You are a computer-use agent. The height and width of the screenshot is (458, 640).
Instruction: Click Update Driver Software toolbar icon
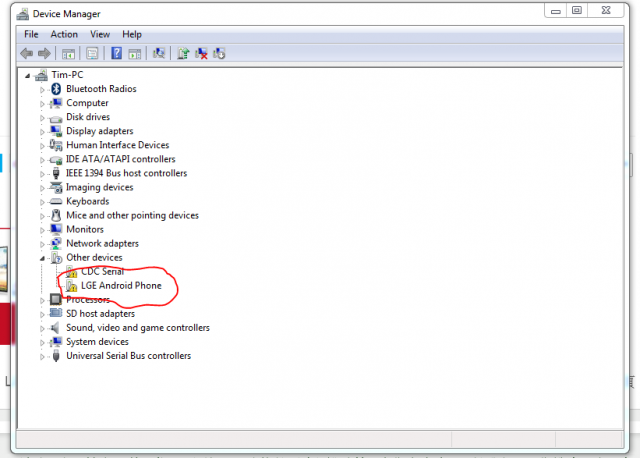(x=183, y=53)
